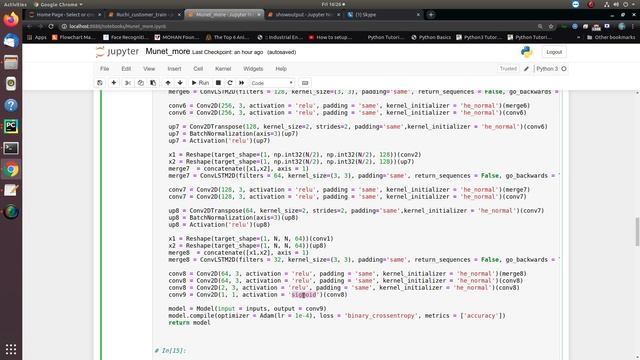640x360 pixels.
Task: Open the Apps bookmark shortcut
Action: [37, 37]
